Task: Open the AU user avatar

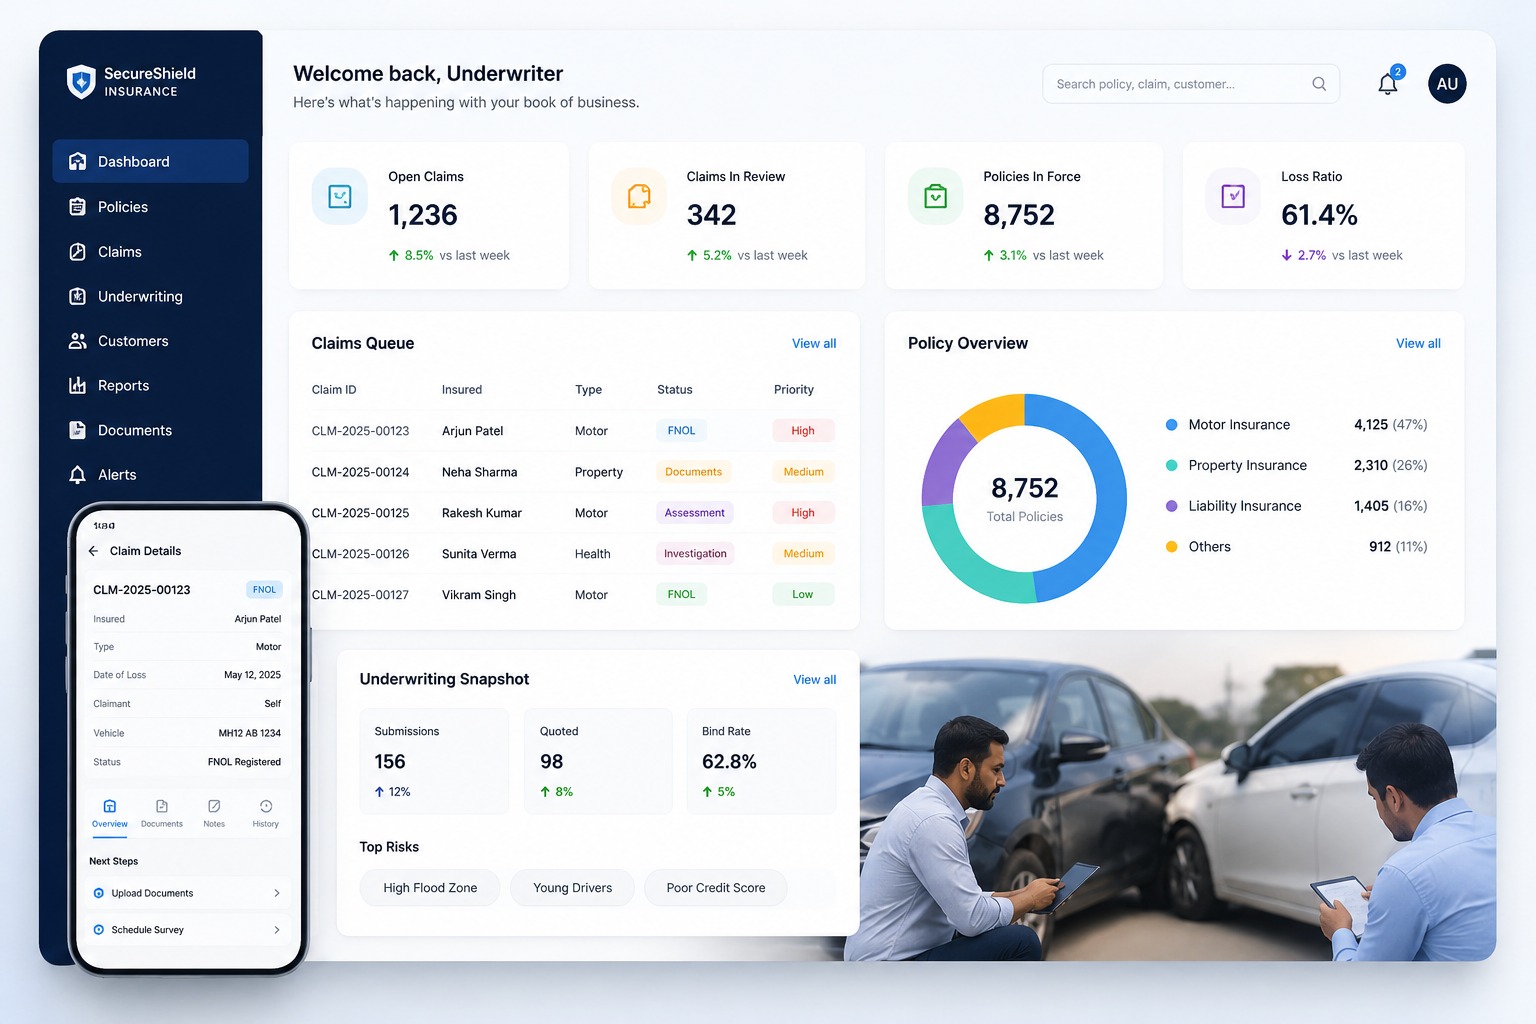Action: [x=1447, y=84]
